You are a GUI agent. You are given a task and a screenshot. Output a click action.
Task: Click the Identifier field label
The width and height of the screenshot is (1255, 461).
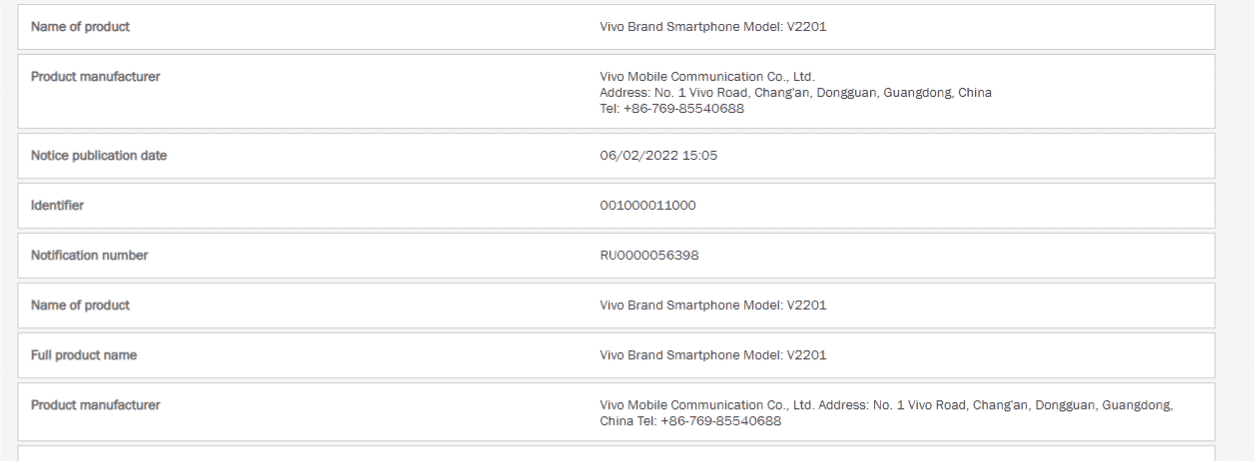tap(57, 206)
